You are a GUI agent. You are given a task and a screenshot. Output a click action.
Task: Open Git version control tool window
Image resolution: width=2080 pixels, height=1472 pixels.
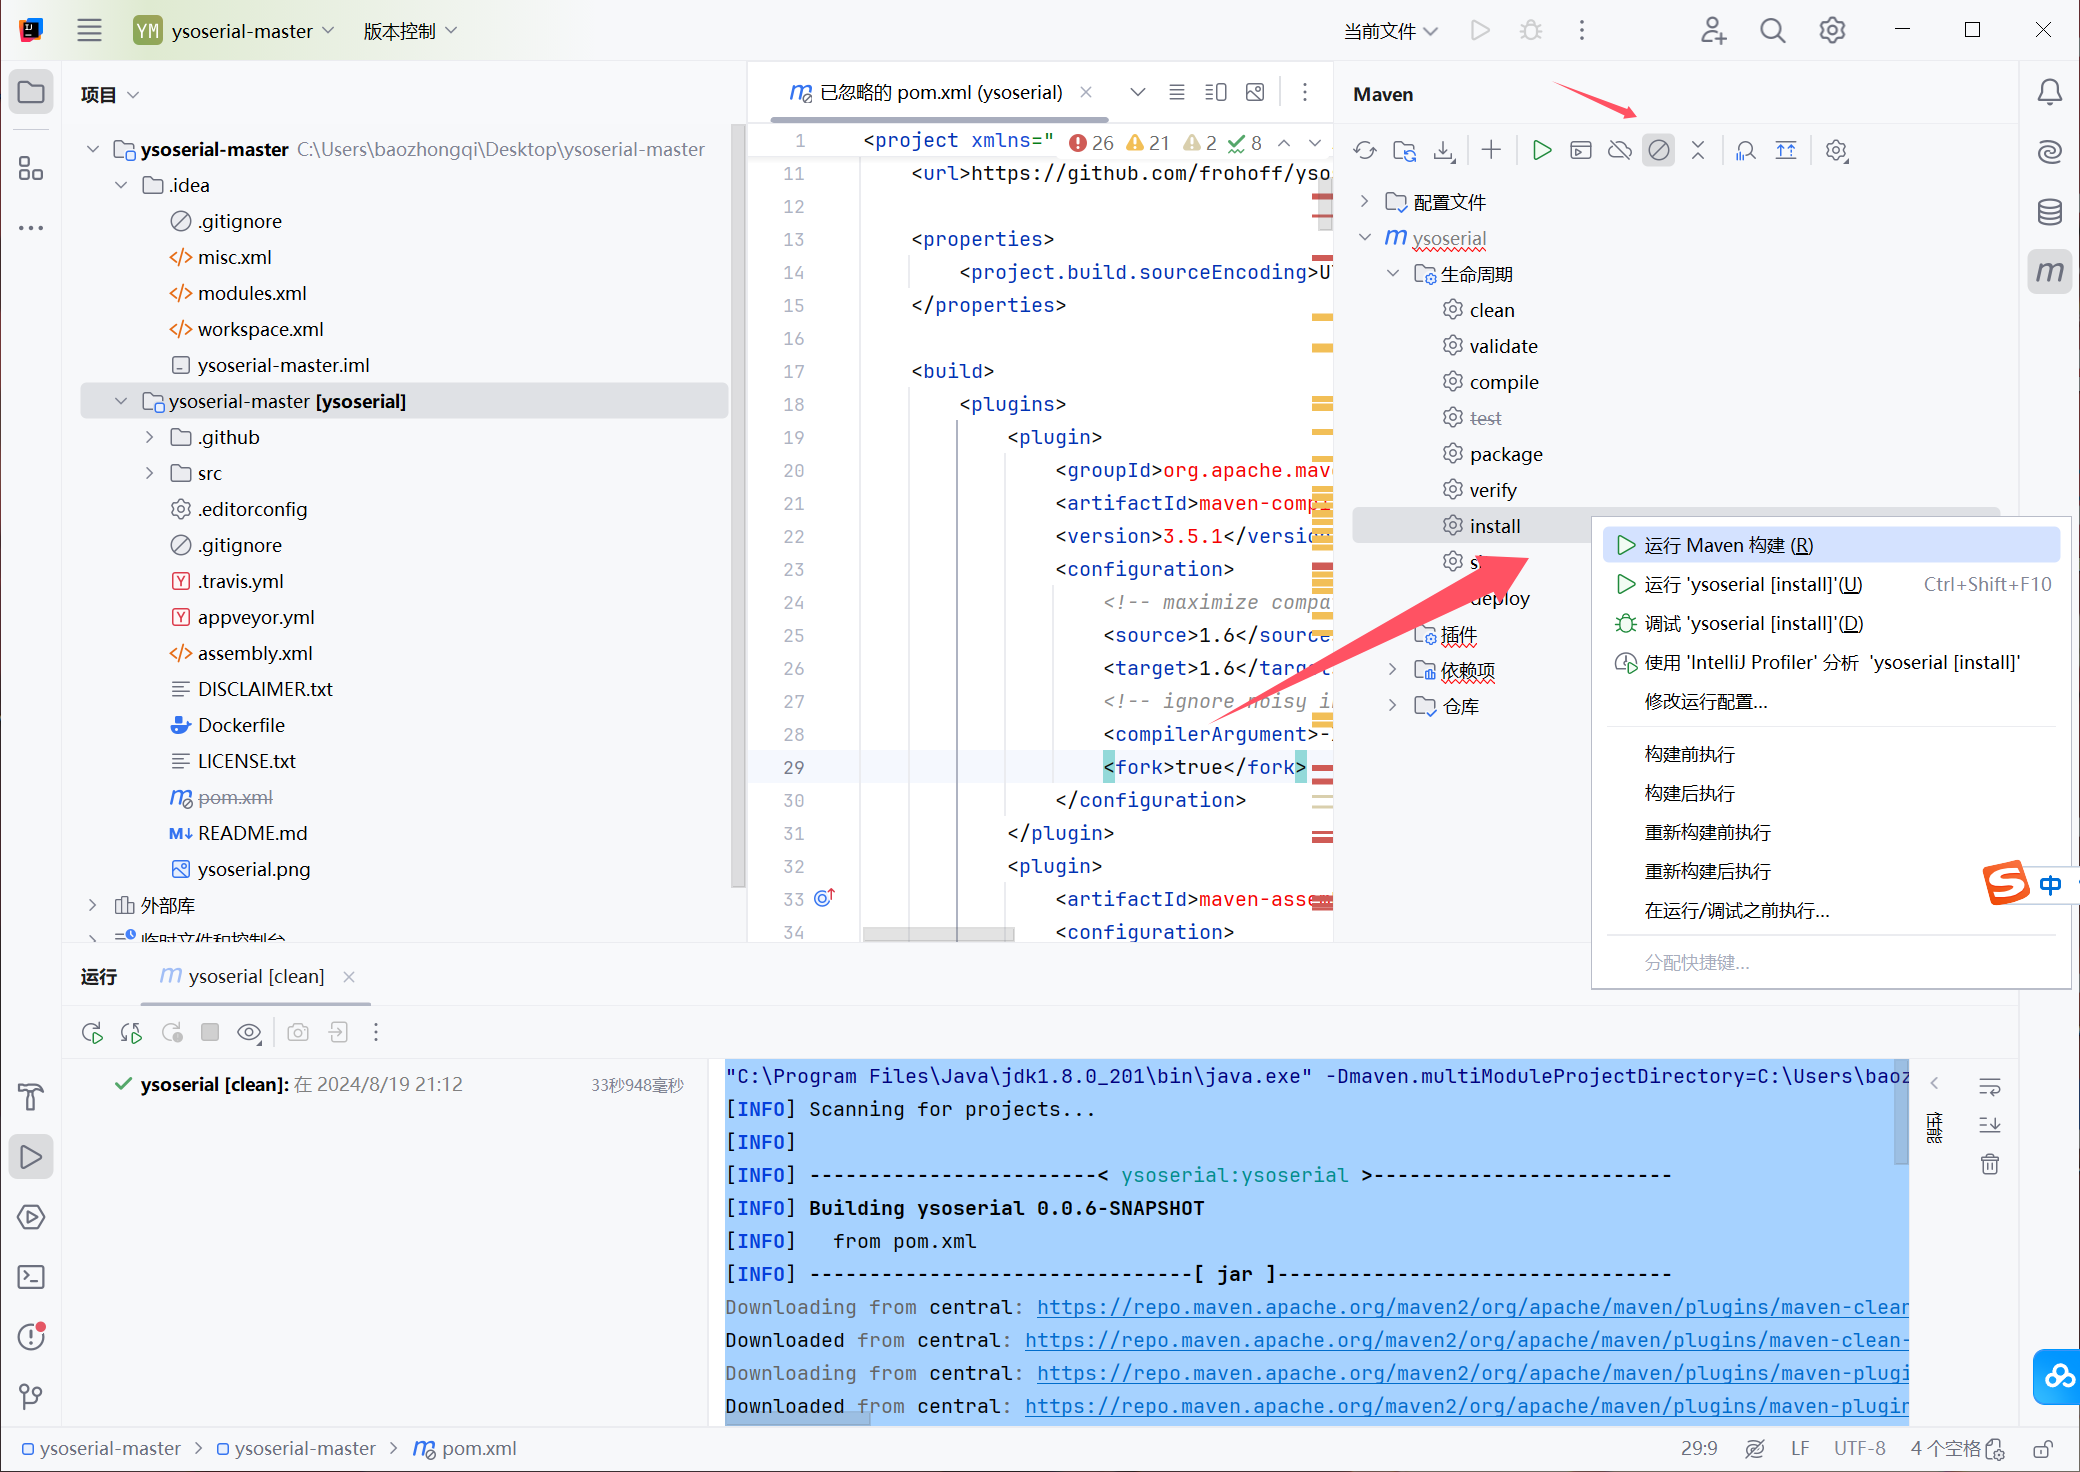tap(31, 1396)
